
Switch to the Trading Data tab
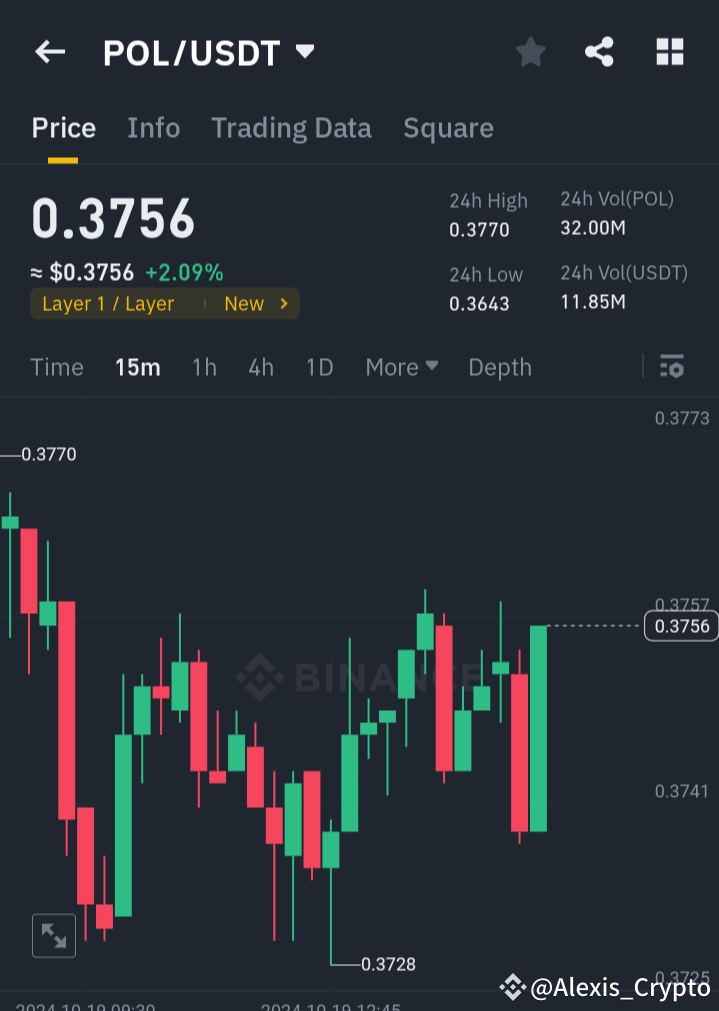291,128
